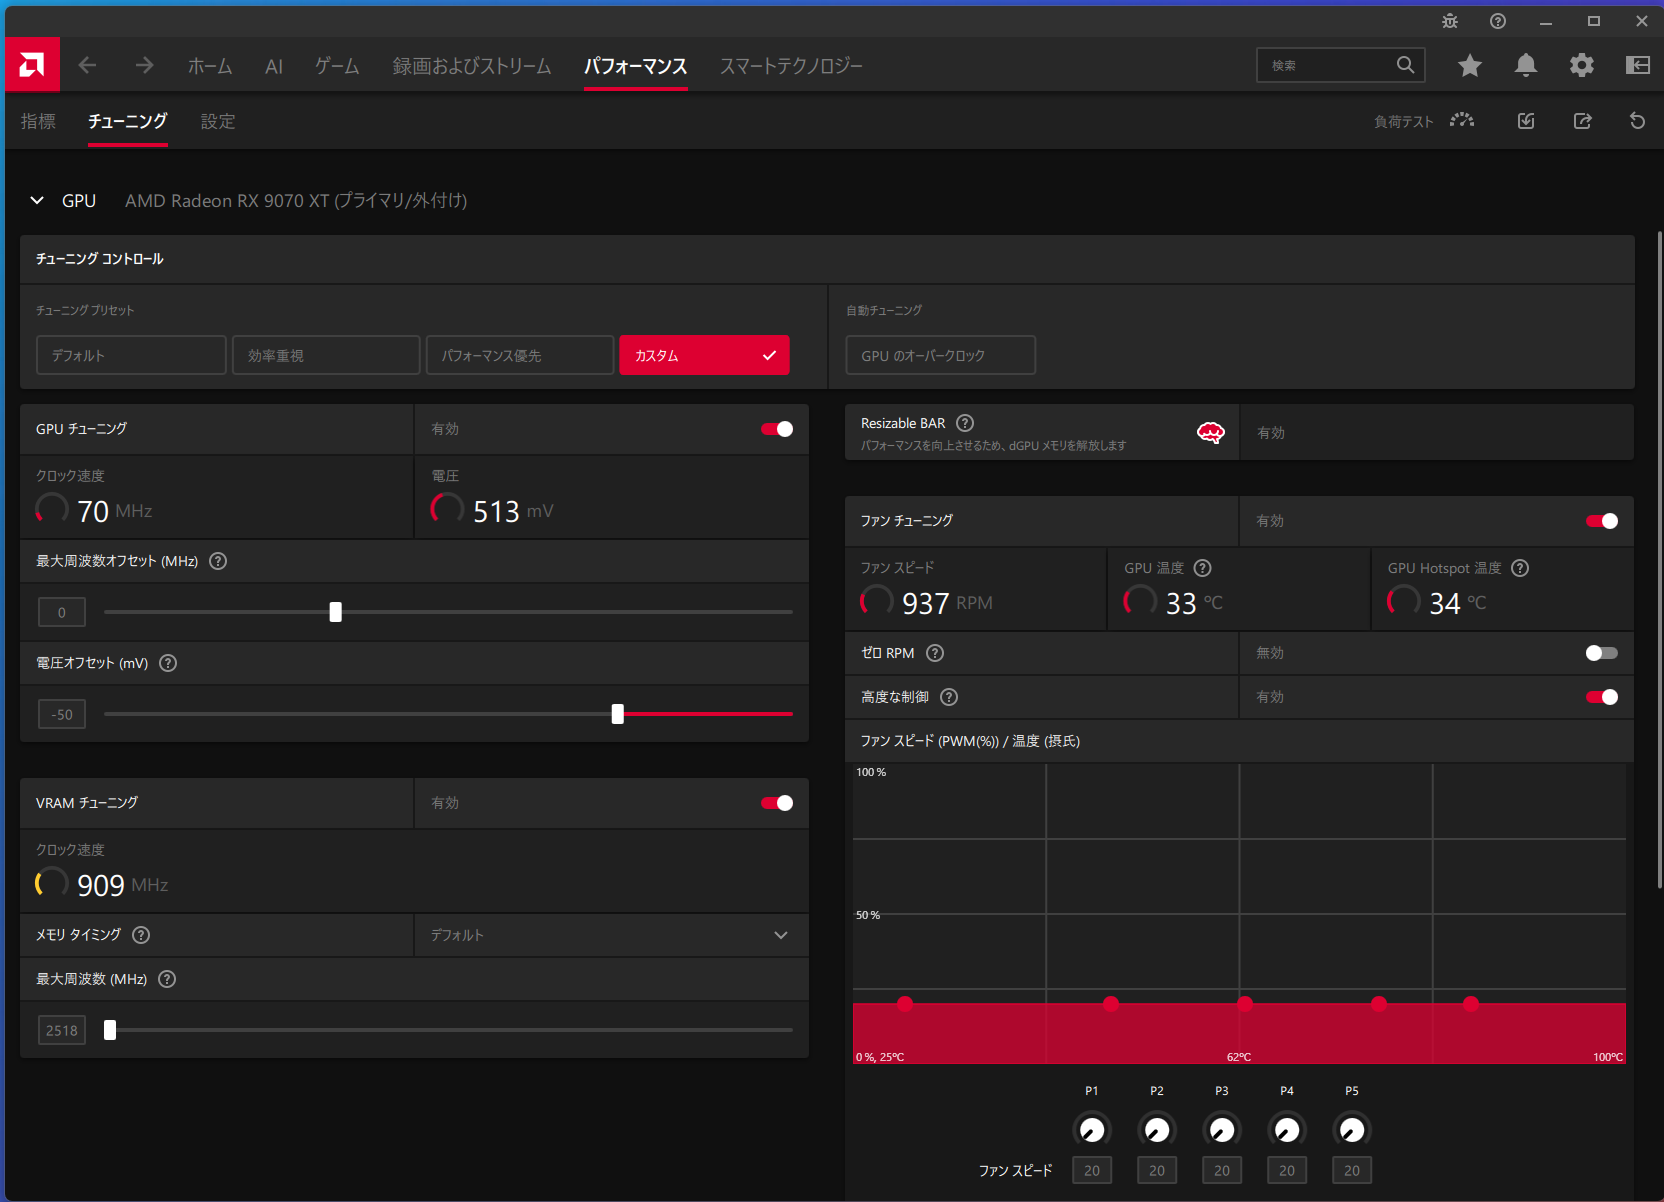This screenshot has height=1202, width=1664.
Task: Open the ホーム tab
Action: click(210, 66)
